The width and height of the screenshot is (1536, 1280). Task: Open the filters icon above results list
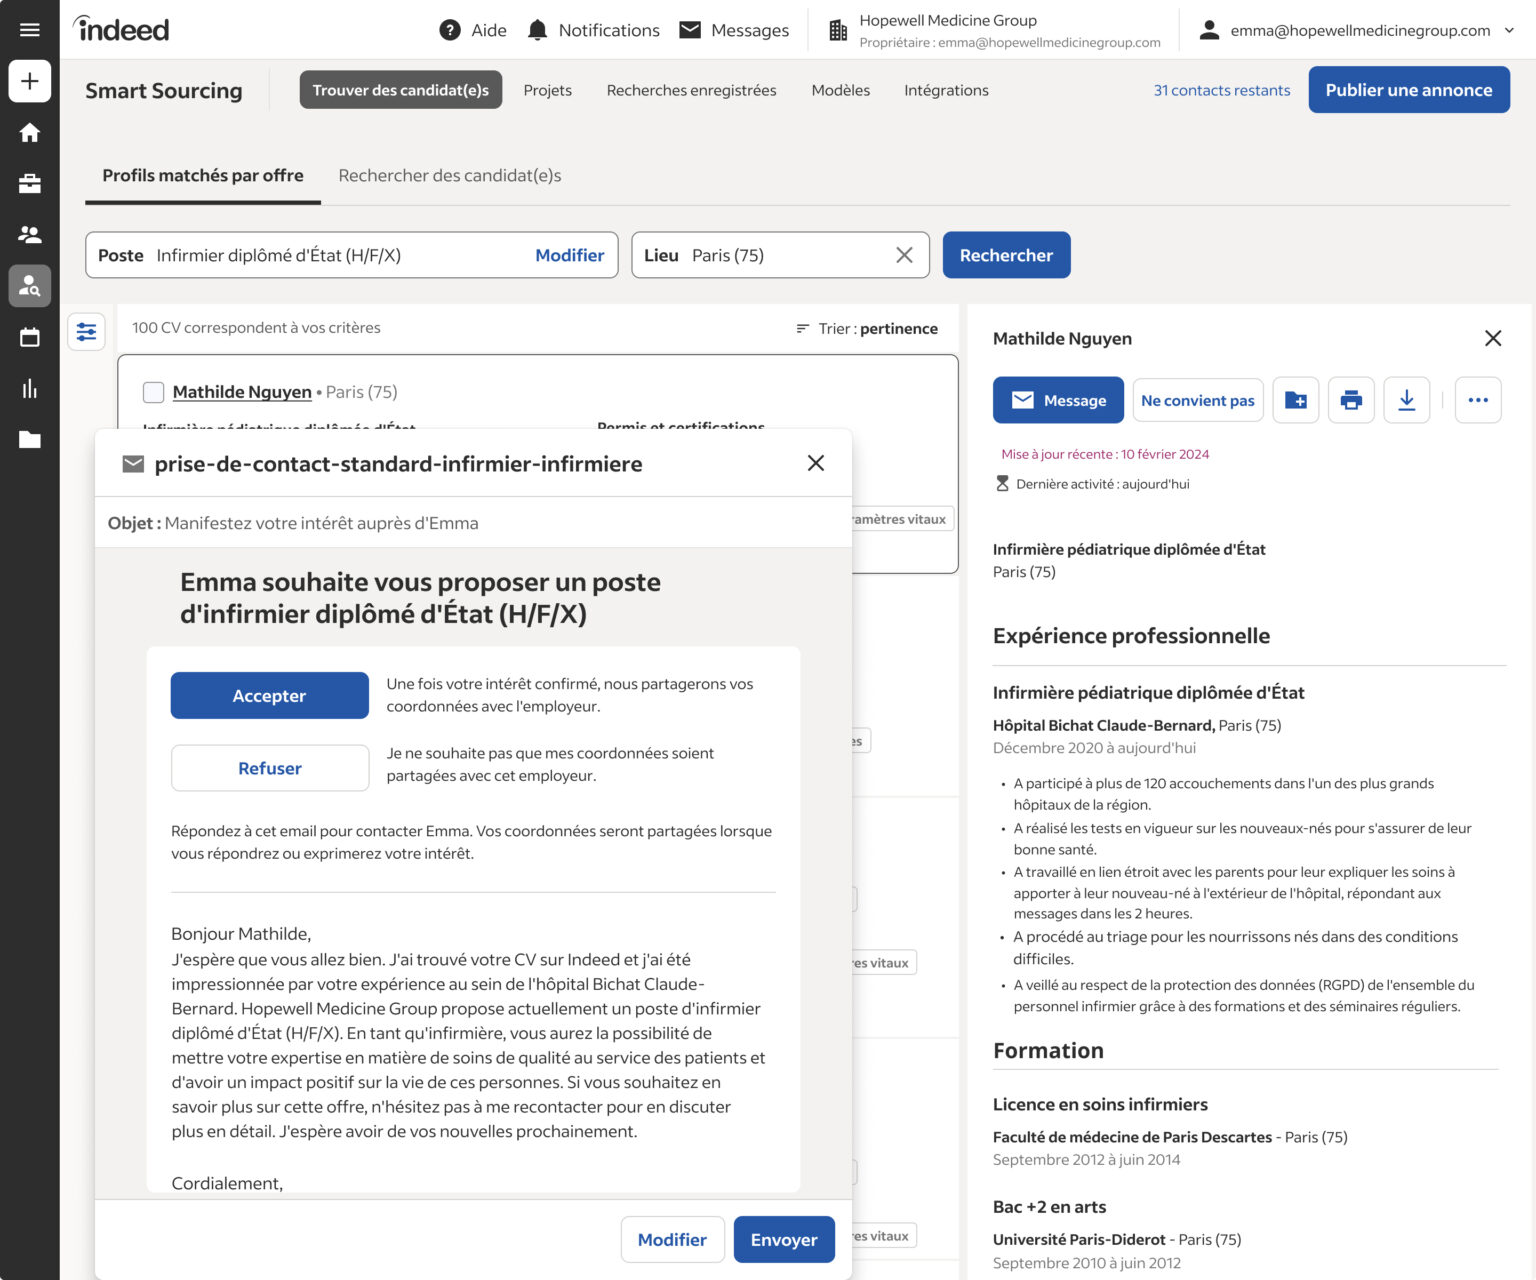[x=86, y=331]
